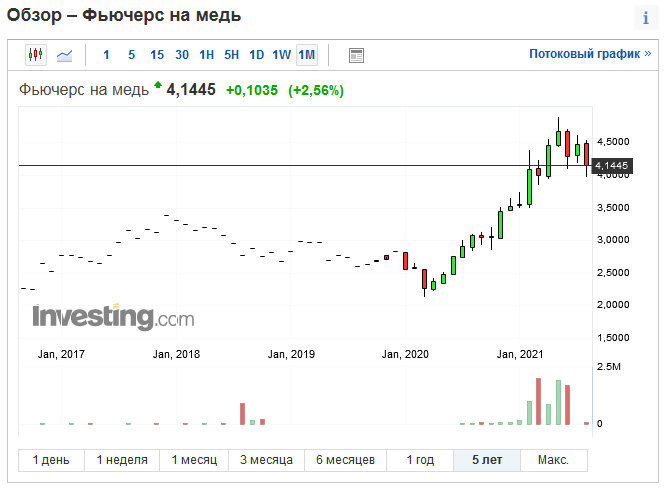Select the Макс. range tab
670x489 pixels.
(554, 460)
